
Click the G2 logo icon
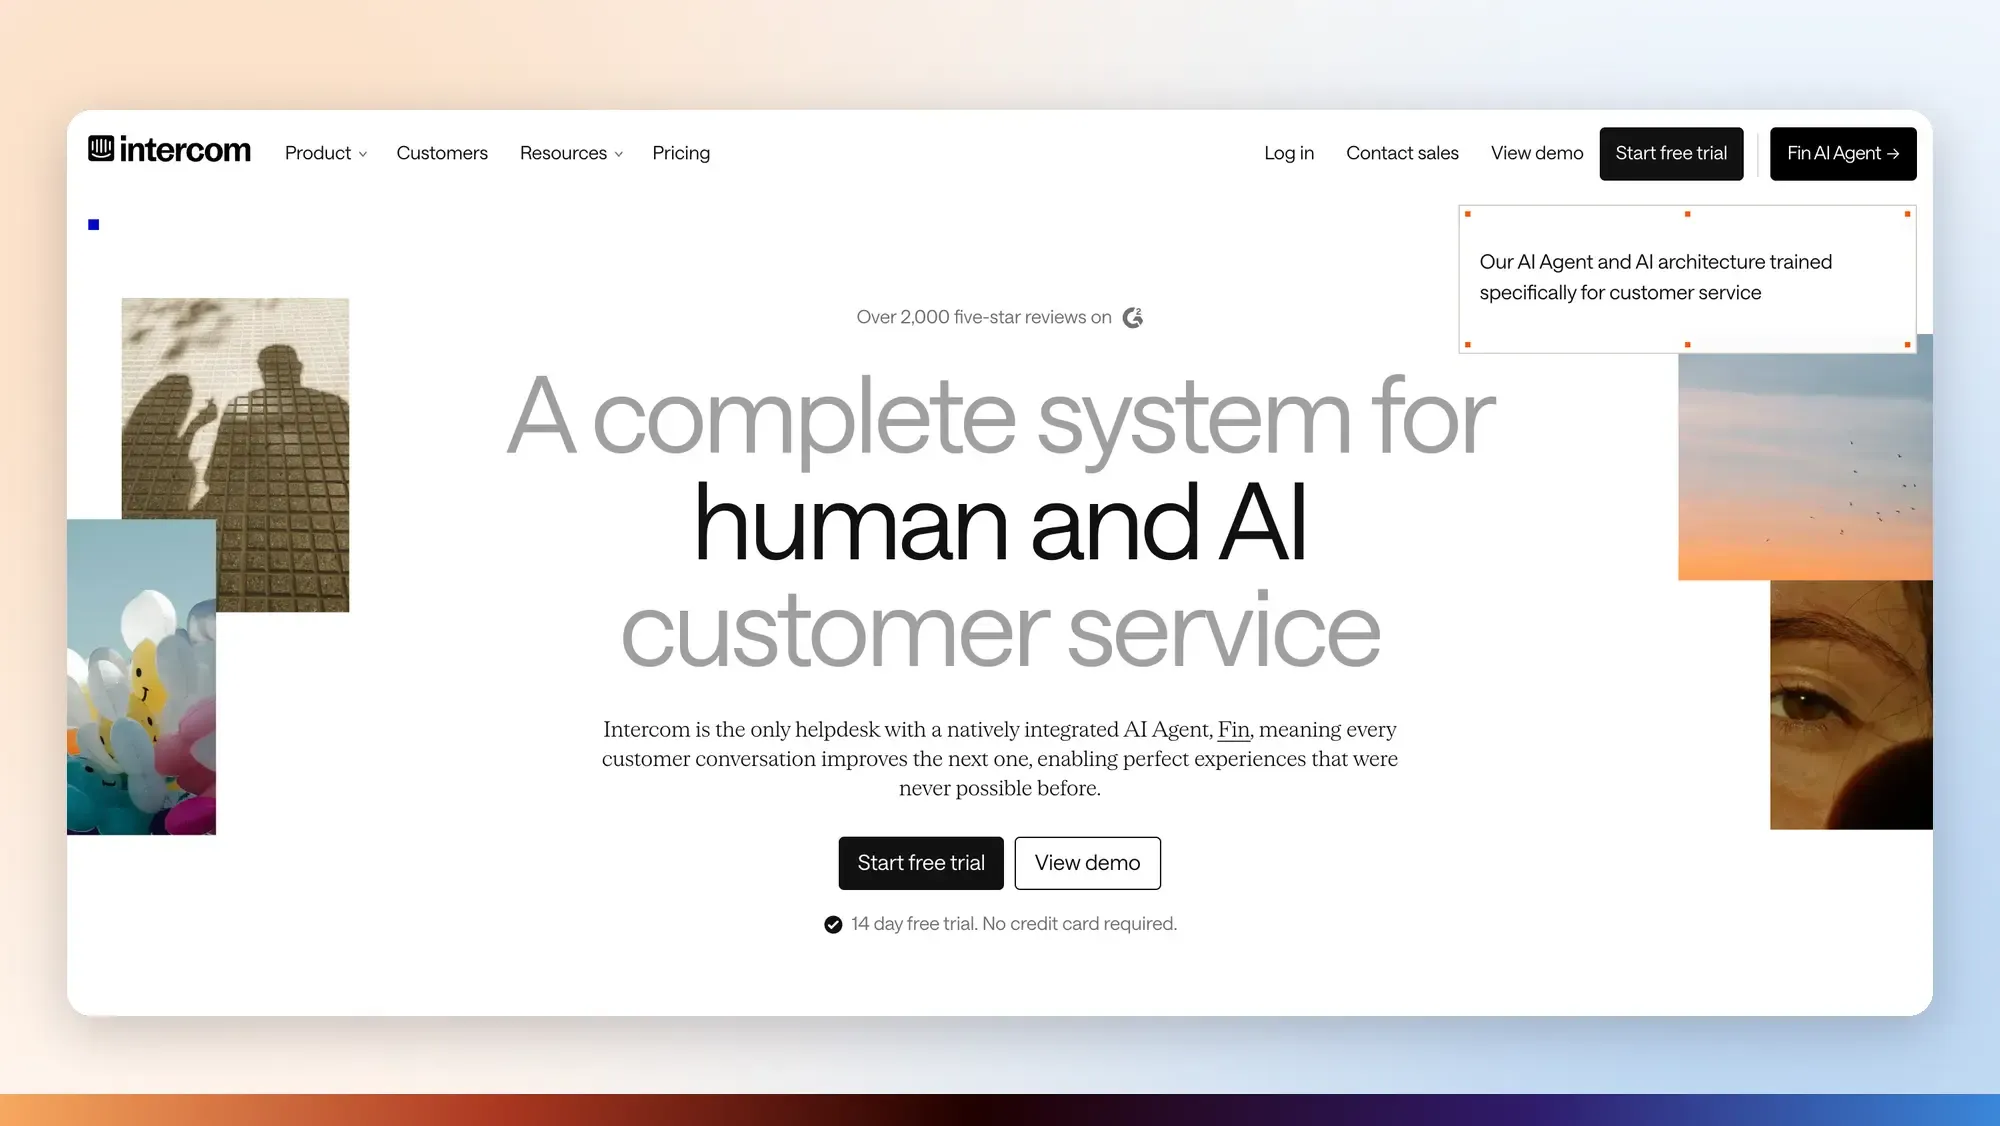[1132, 317]
